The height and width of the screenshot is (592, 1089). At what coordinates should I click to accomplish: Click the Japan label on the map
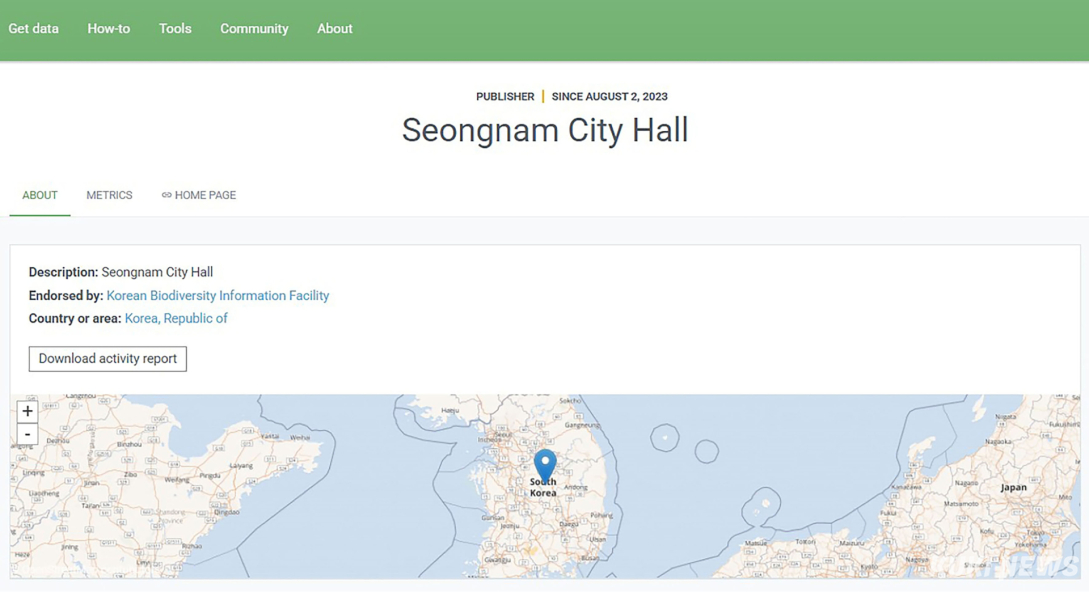[1013, 487]
